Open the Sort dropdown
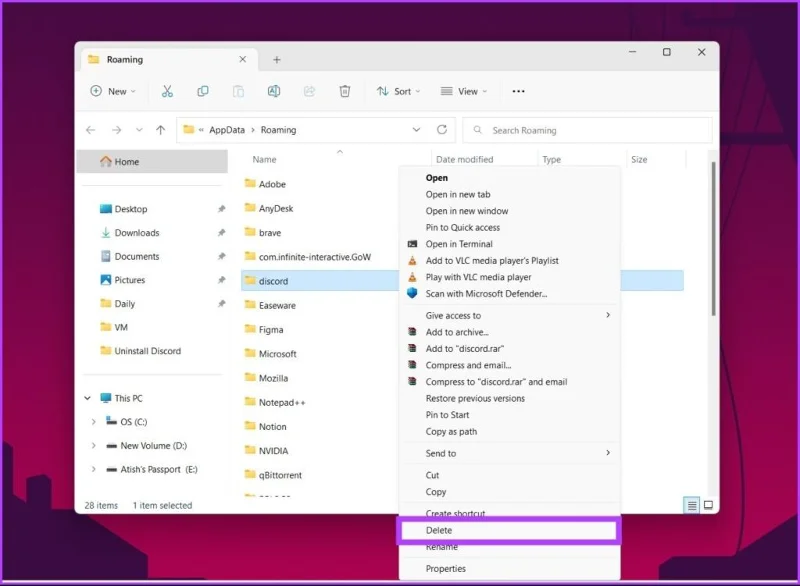800x586 pixels. pyautogui.click(x=399, y=91)
